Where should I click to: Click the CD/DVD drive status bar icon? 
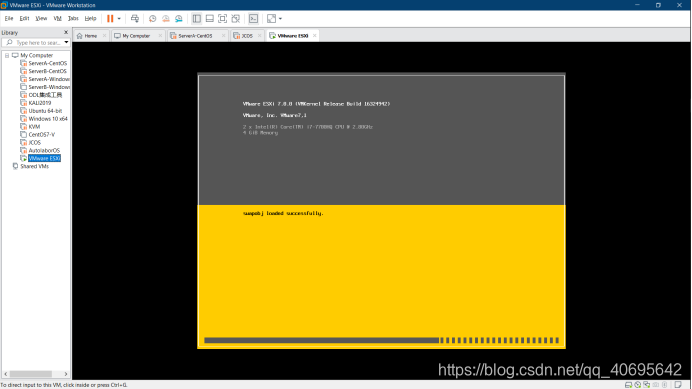tap(638, 385)
